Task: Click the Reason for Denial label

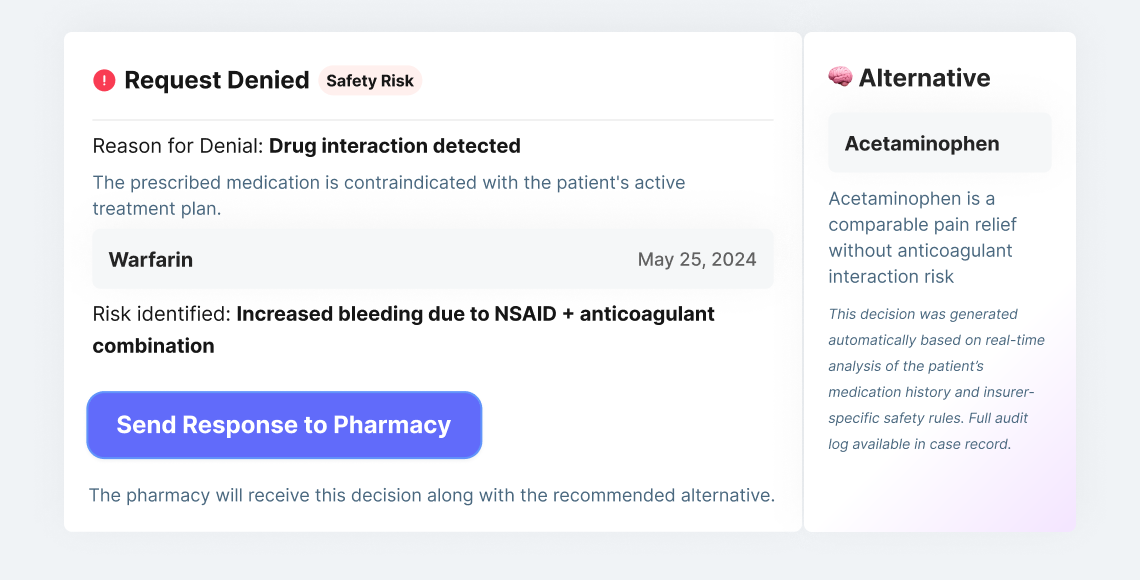Action: click(178, 146)
